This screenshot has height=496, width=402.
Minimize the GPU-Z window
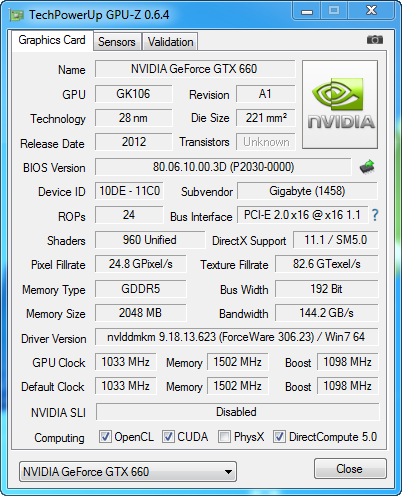[x=307, y=10]
